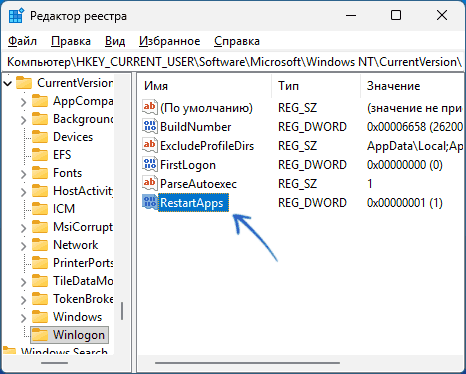Expand the TokenBroke... folder node
The image size is (466, 374).
click(23, 299)
